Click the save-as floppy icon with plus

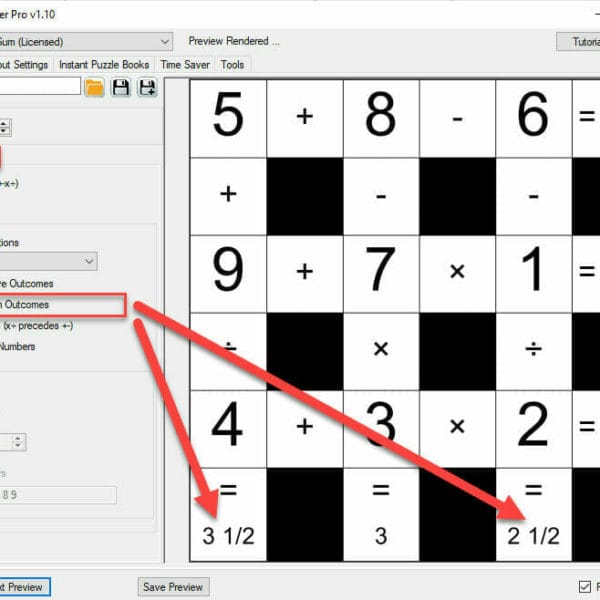[x=147, y=88]
